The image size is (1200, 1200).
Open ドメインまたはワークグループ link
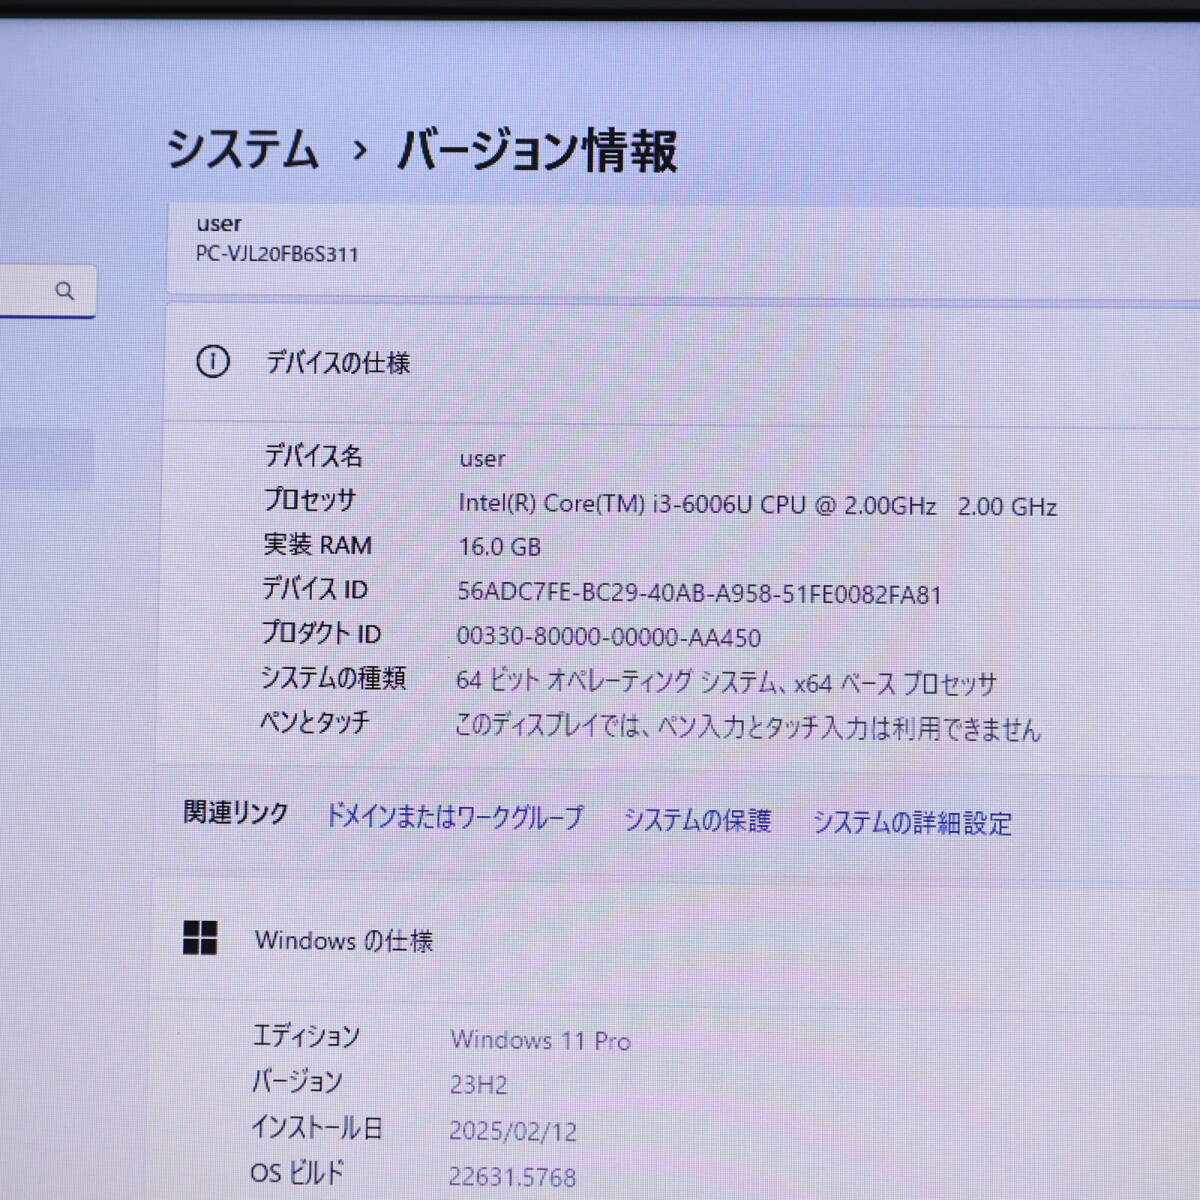[x=455, y=817]
